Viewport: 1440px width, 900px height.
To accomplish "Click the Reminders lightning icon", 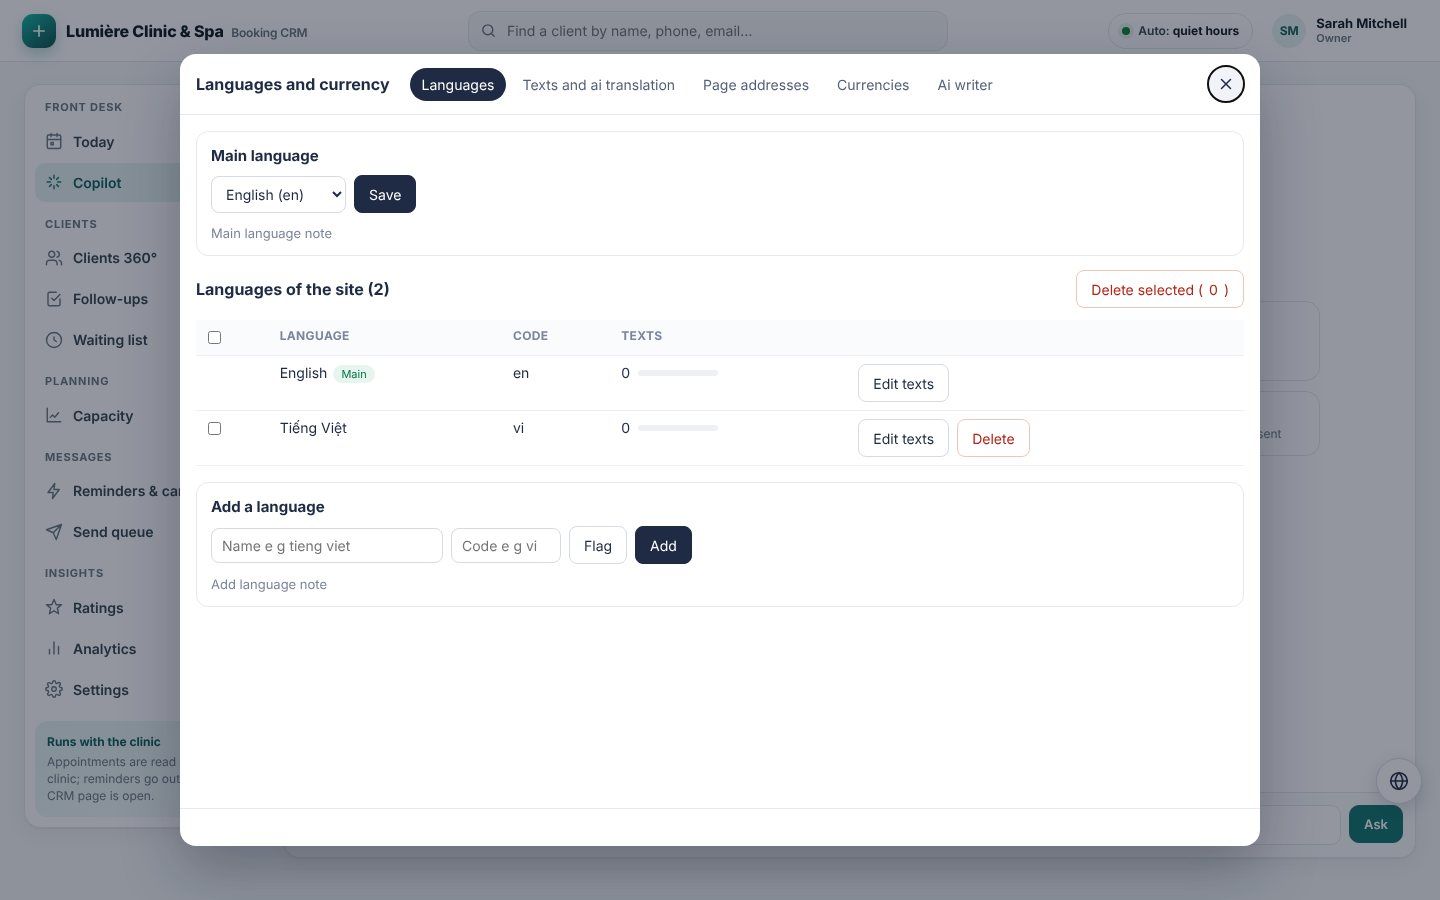I will (54, 491).
